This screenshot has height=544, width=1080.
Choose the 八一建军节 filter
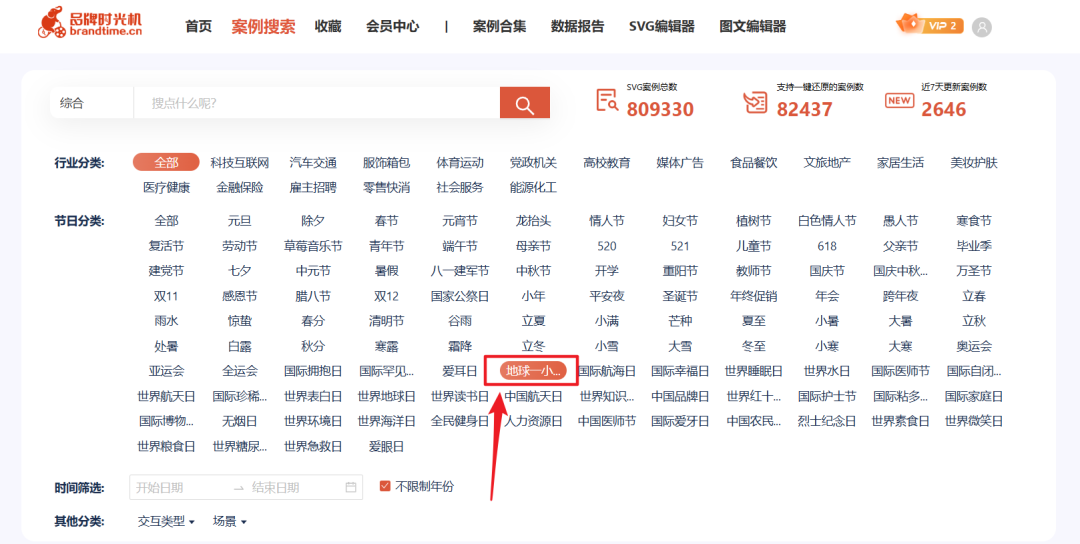(x=460, y=271)
